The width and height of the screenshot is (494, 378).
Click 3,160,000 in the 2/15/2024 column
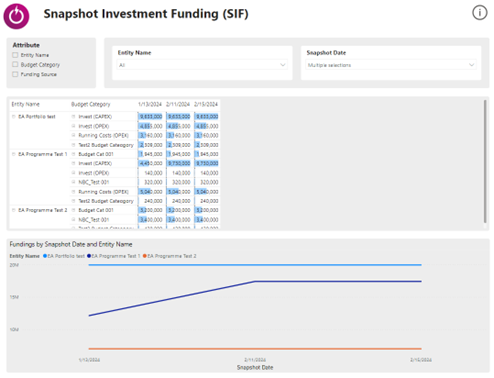207,135
